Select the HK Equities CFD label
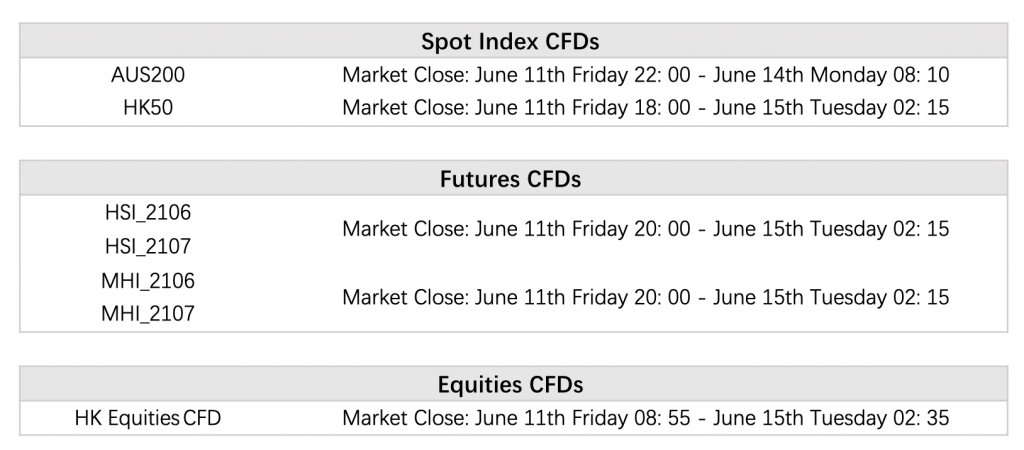Image resolution: width=1024 pixels, height=450 pixels. [148, 418]
